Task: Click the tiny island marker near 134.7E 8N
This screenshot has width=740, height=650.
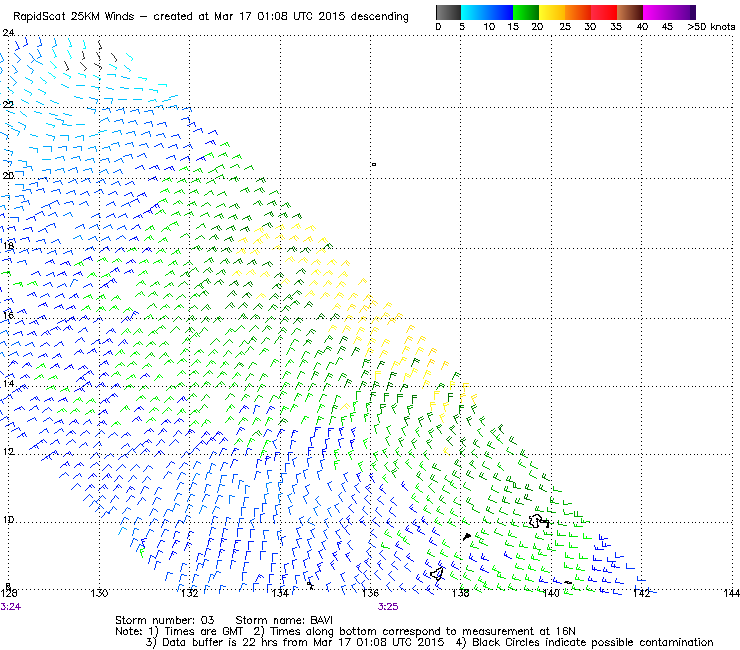Action: click(310, 585)
